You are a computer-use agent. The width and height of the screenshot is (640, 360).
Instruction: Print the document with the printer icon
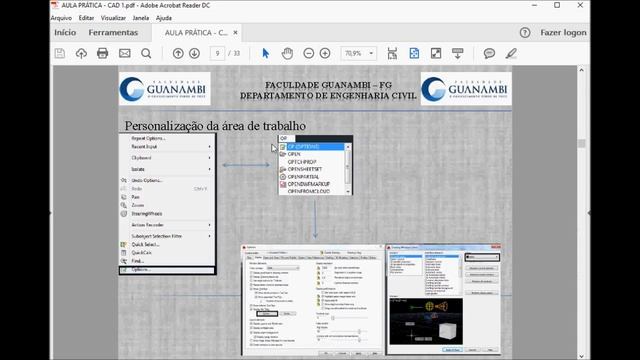102,53
